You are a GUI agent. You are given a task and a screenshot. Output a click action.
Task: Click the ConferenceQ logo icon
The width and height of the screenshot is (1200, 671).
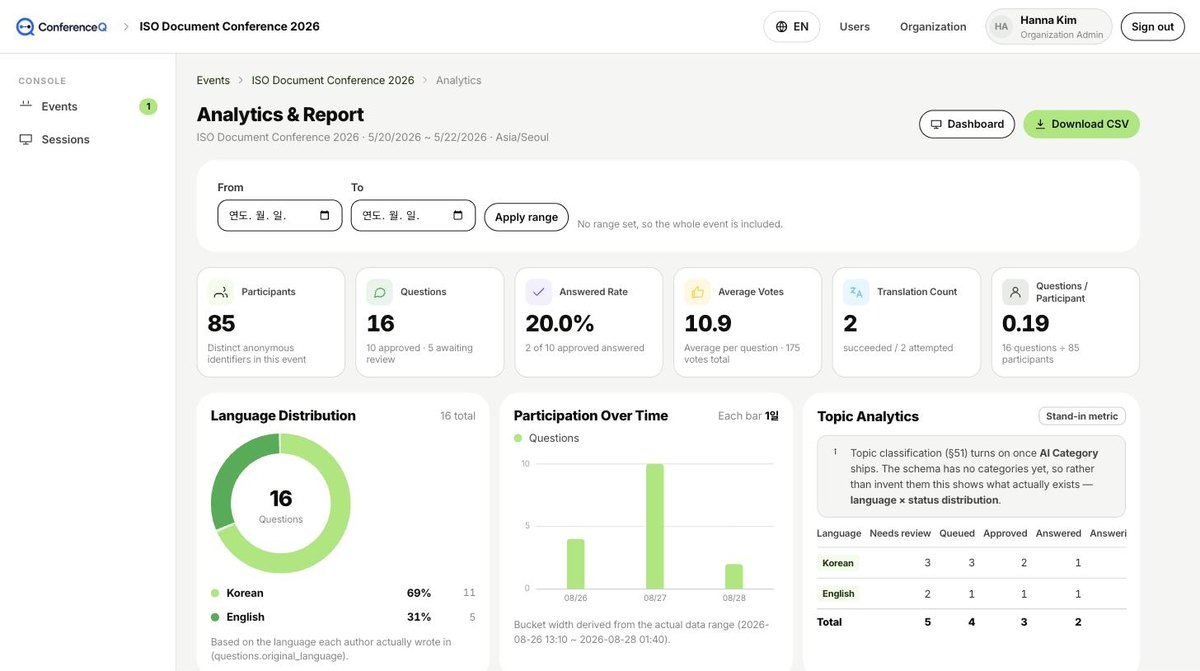click(25, 27)
